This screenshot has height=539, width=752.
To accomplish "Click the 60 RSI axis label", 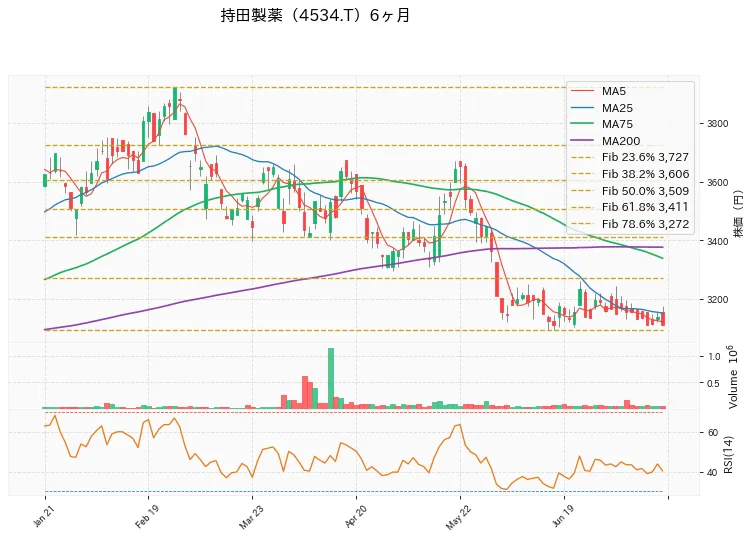I will (713, 433).
